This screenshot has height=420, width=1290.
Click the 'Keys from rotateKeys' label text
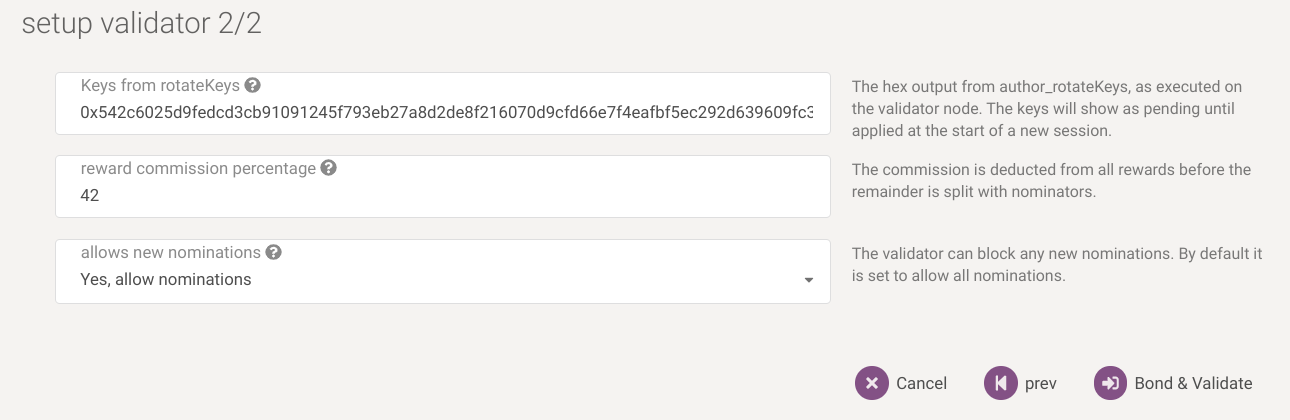(x=160, y=85)
